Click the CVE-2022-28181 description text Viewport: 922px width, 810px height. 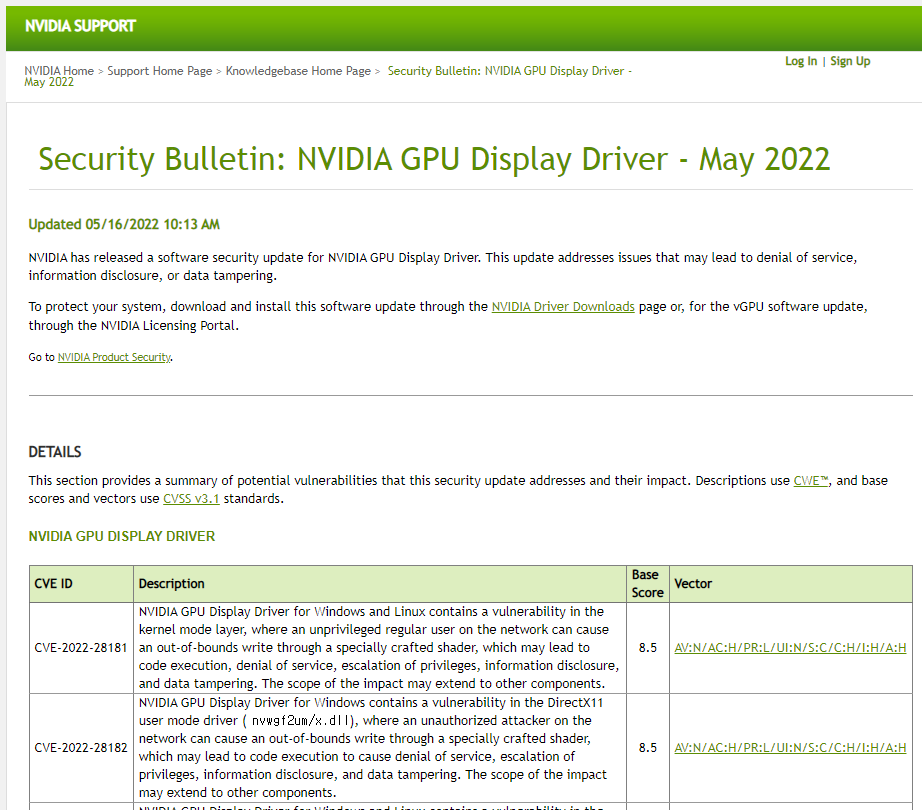tap(379, 648)
